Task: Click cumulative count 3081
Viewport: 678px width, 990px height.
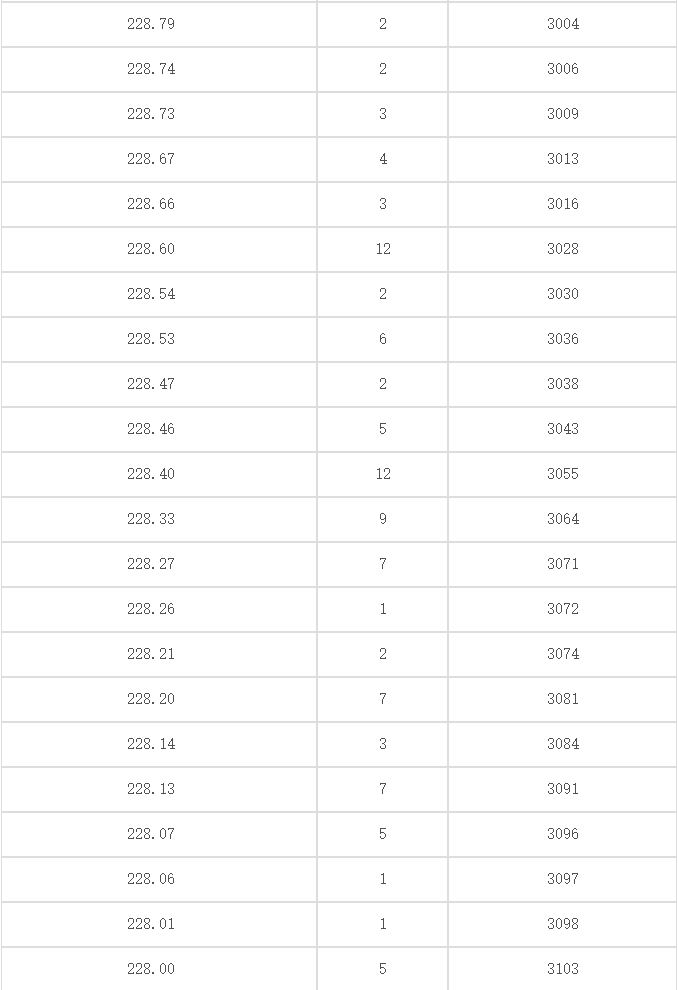Action: click(x=562, y=699)
